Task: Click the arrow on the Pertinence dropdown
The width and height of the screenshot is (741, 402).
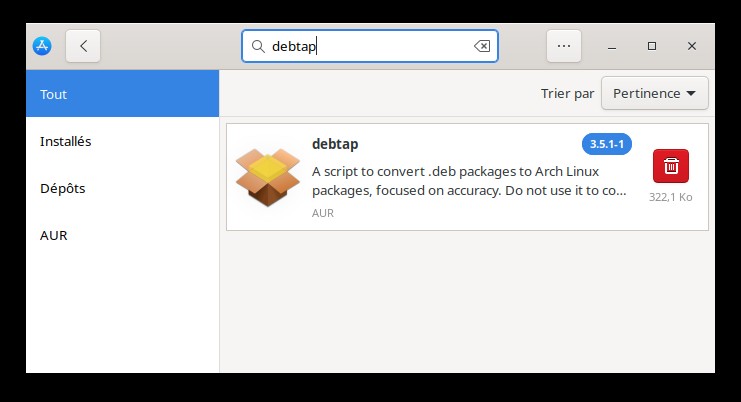Action: pos(691,94)
